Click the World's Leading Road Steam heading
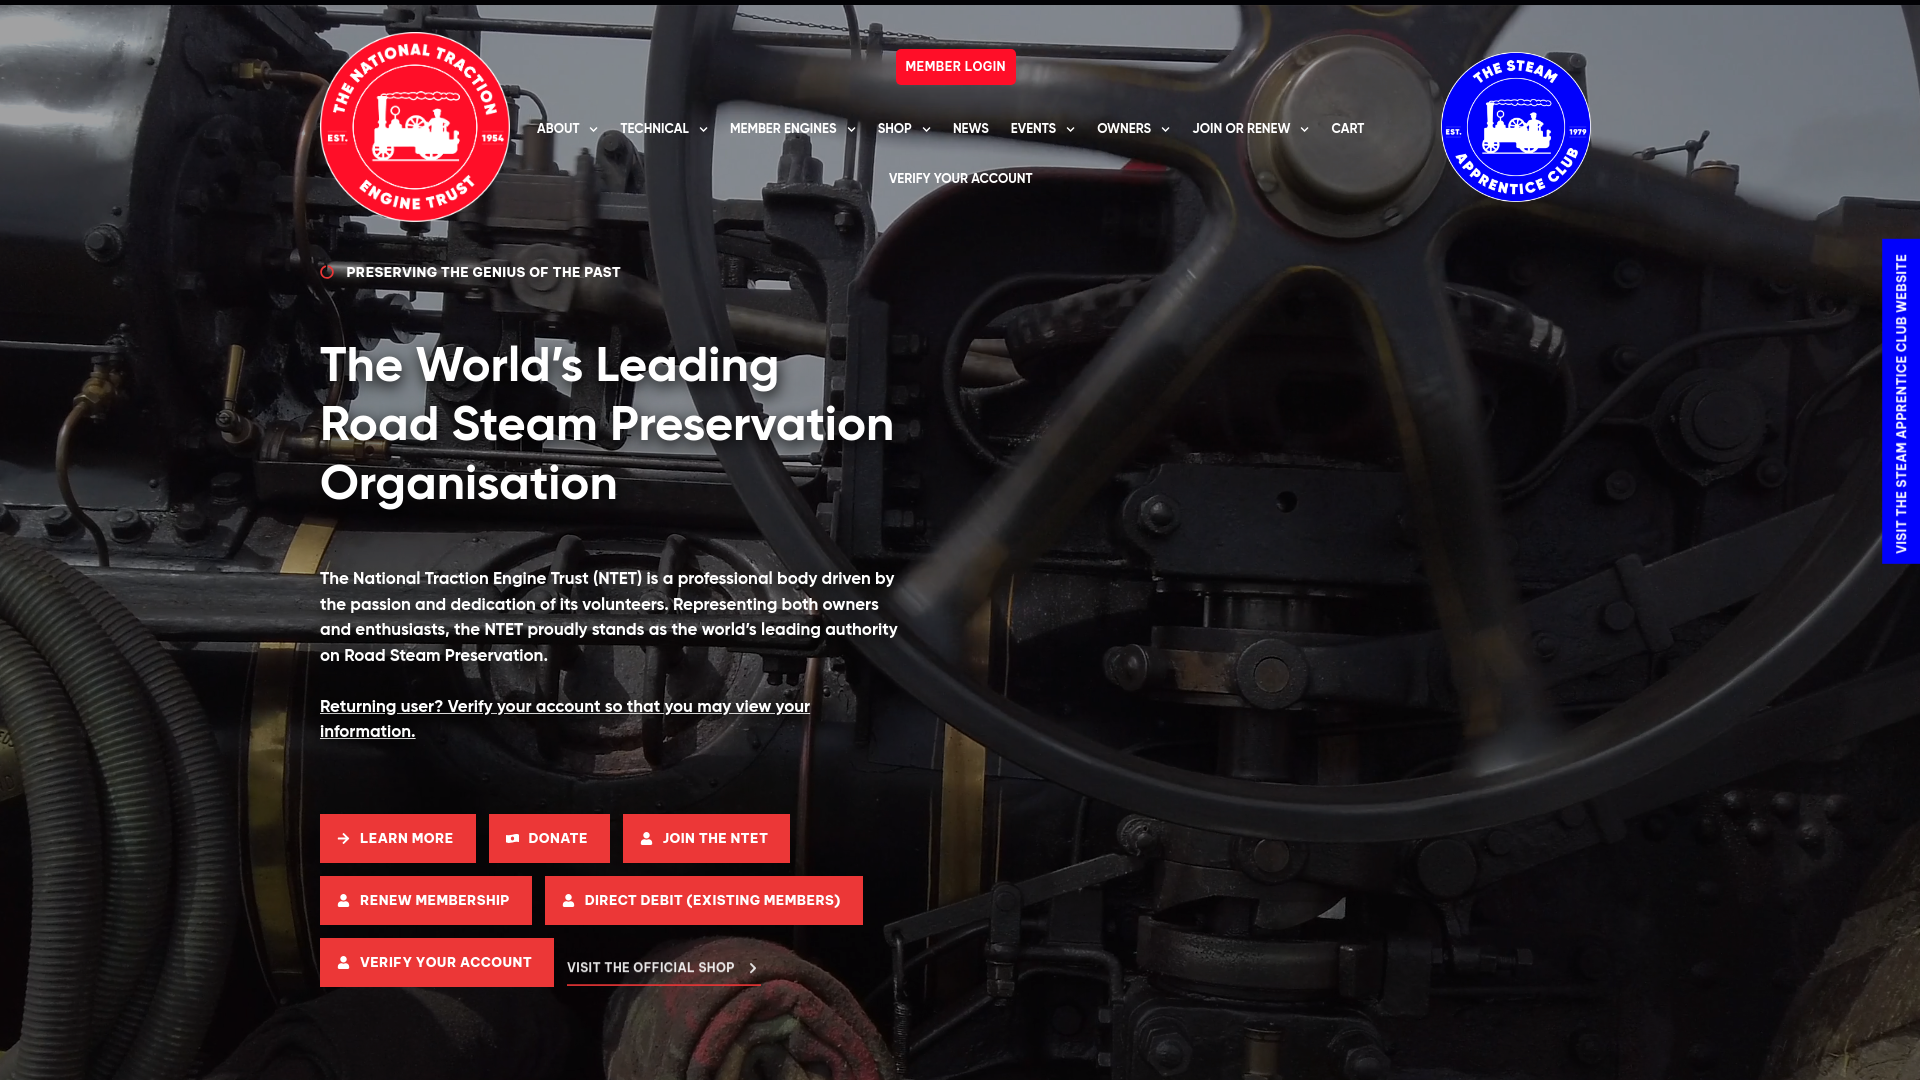Image resolution: width=1920 pixels, height=1080 pixels. [607, 425]
